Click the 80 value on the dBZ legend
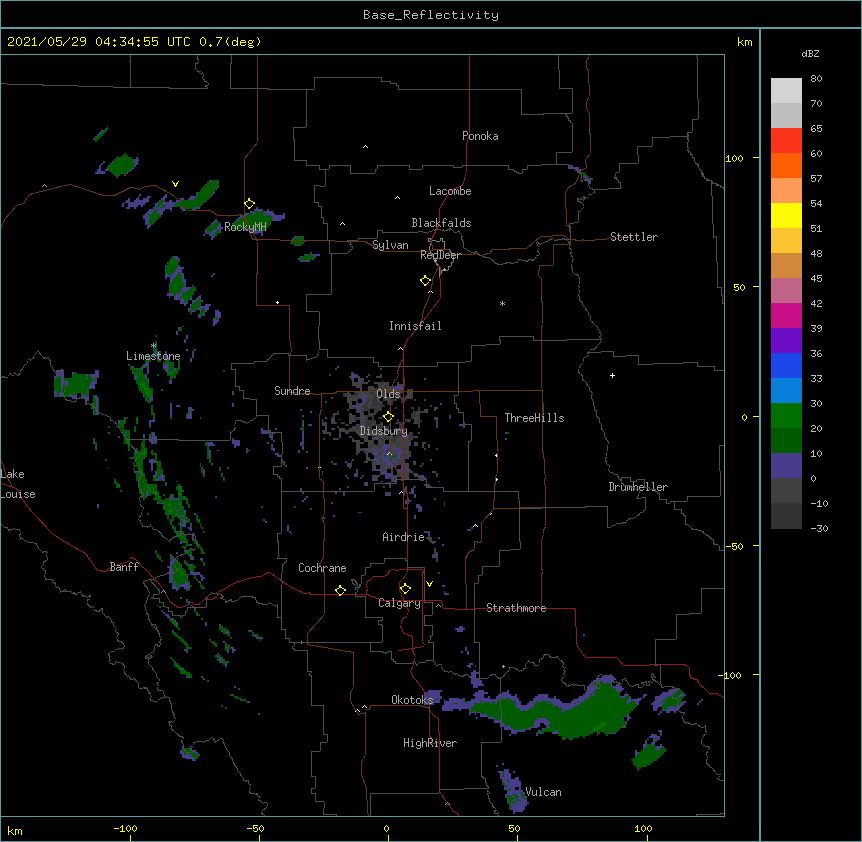862x842 pixels. pyautogui.click(x=816, y=79)
